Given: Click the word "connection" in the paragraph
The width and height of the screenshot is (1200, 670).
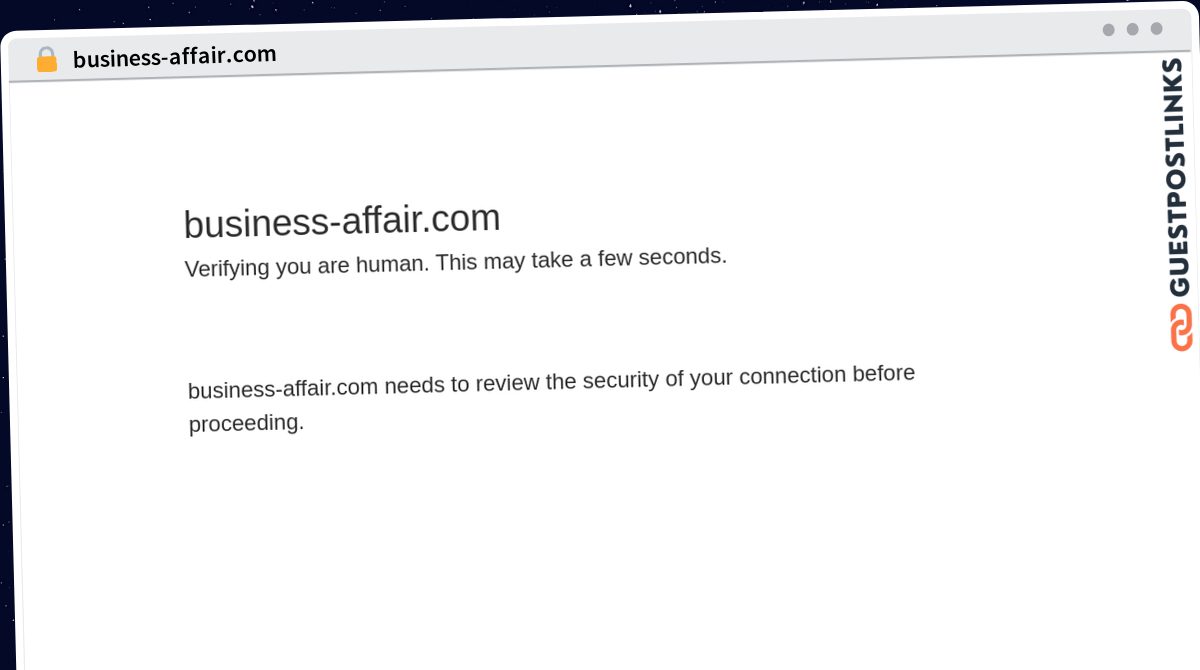Looking at the screenshot, I should [793, 377].
